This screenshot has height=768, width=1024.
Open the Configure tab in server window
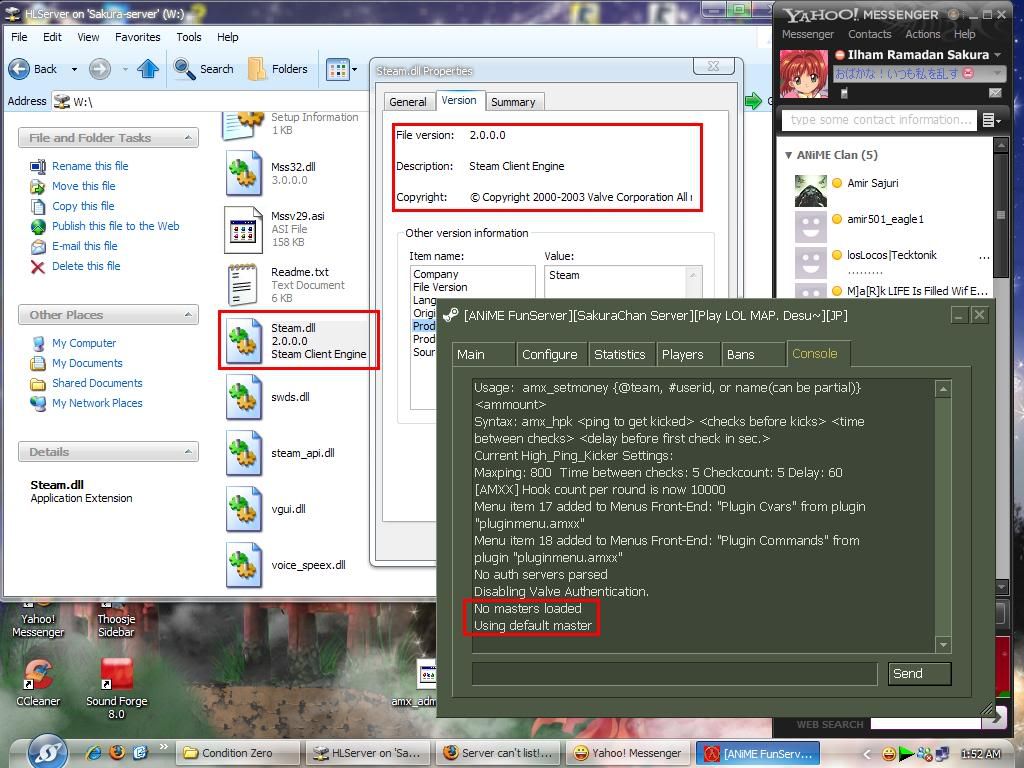click(550, 355)
